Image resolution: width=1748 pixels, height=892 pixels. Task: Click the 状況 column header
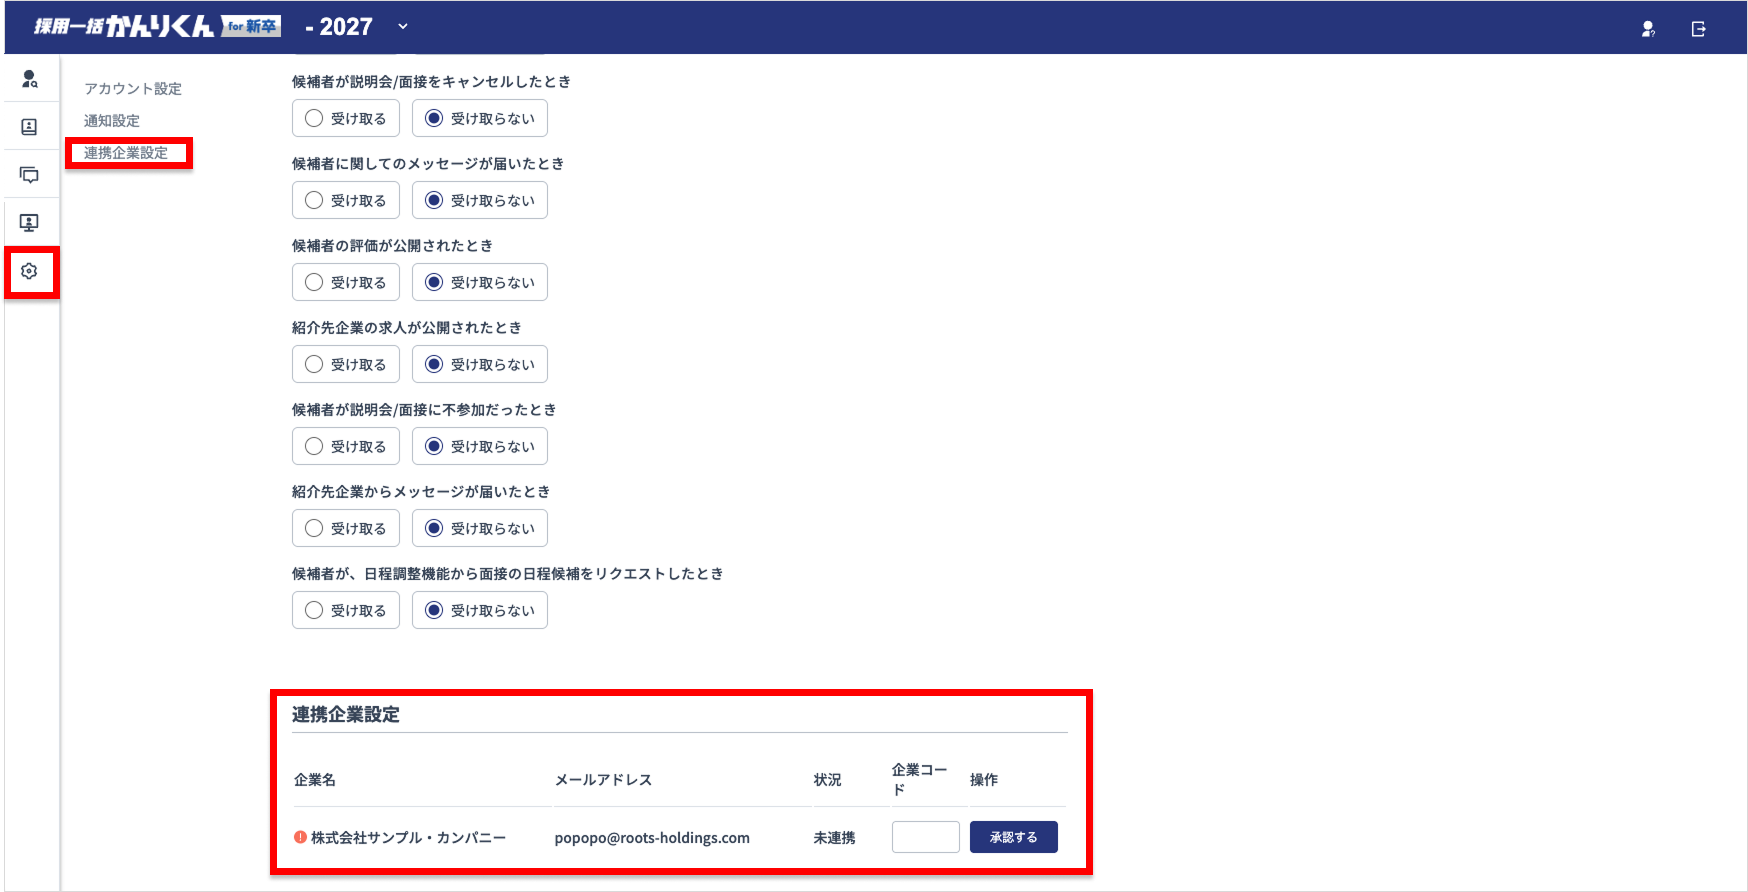[827, 780]
